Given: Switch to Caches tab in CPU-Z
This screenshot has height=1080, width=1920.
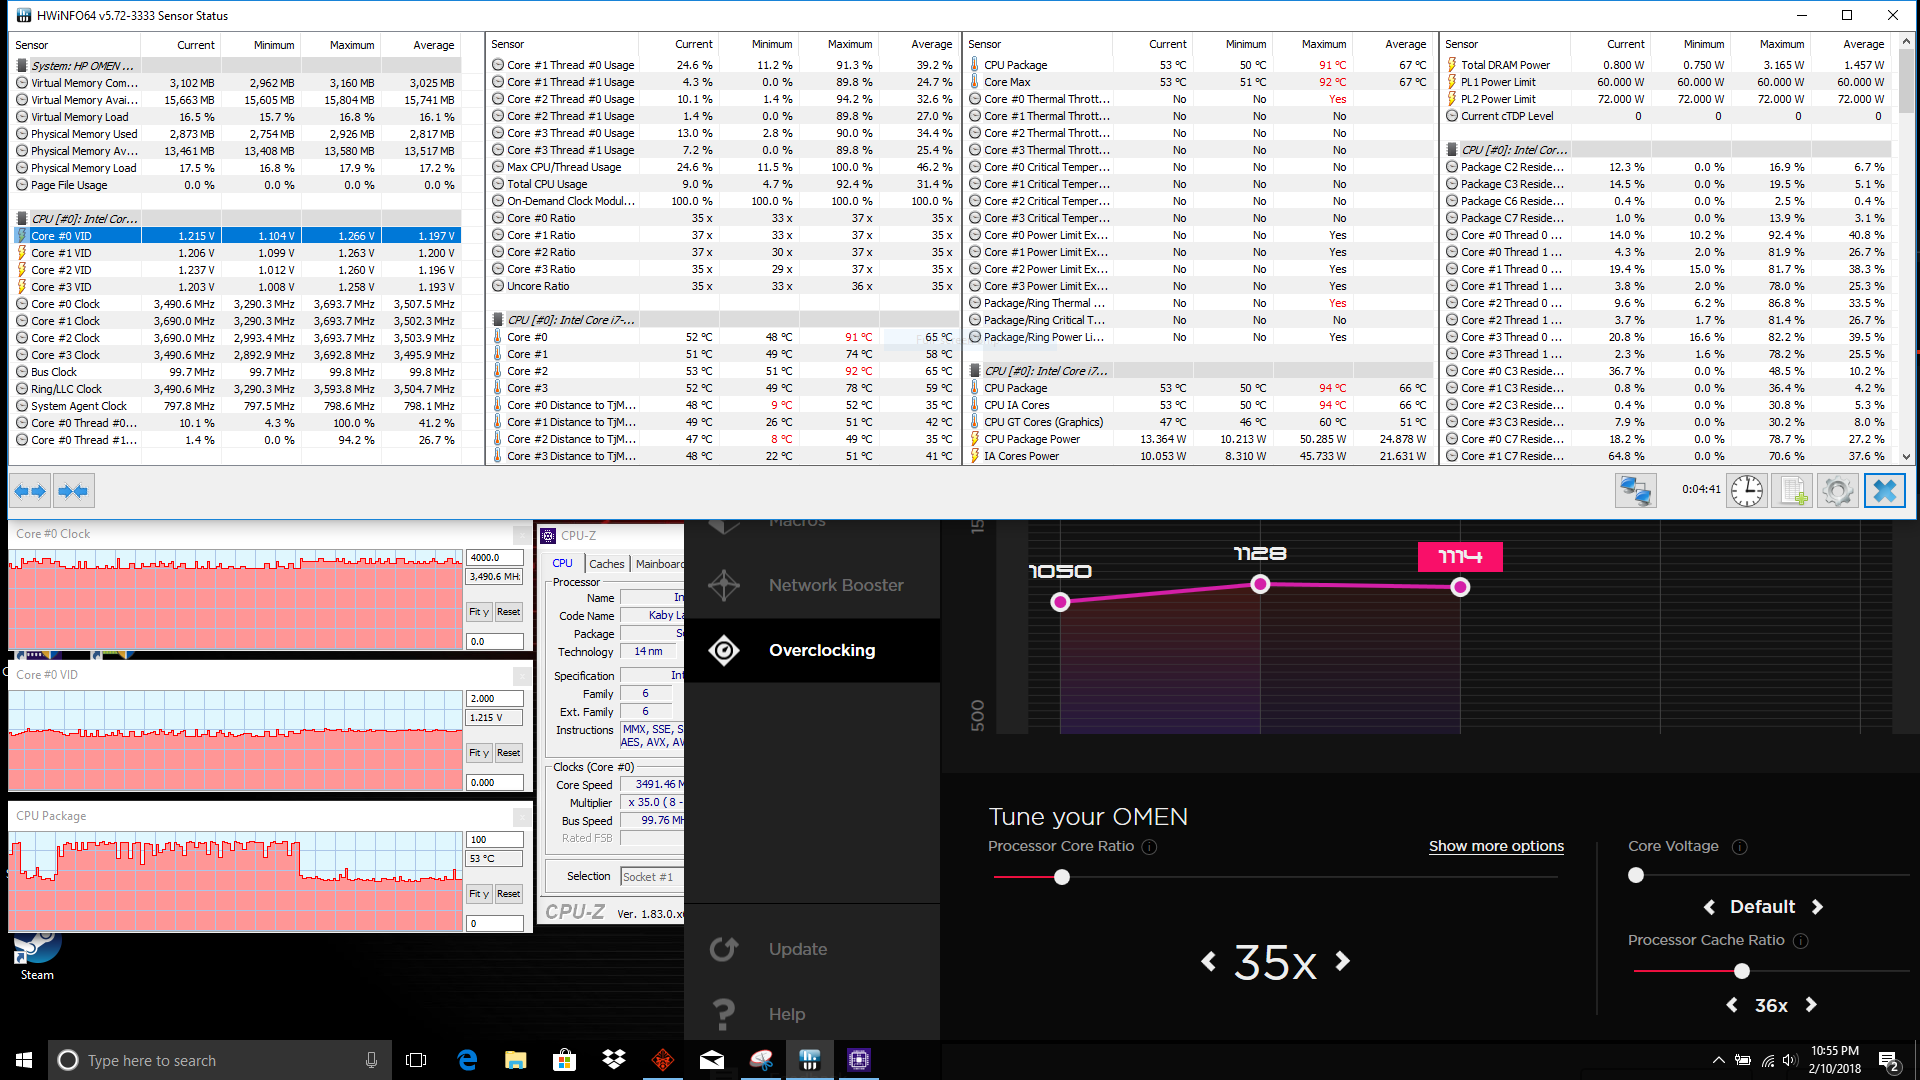Looking at the screenshot, I should point(606,564).
